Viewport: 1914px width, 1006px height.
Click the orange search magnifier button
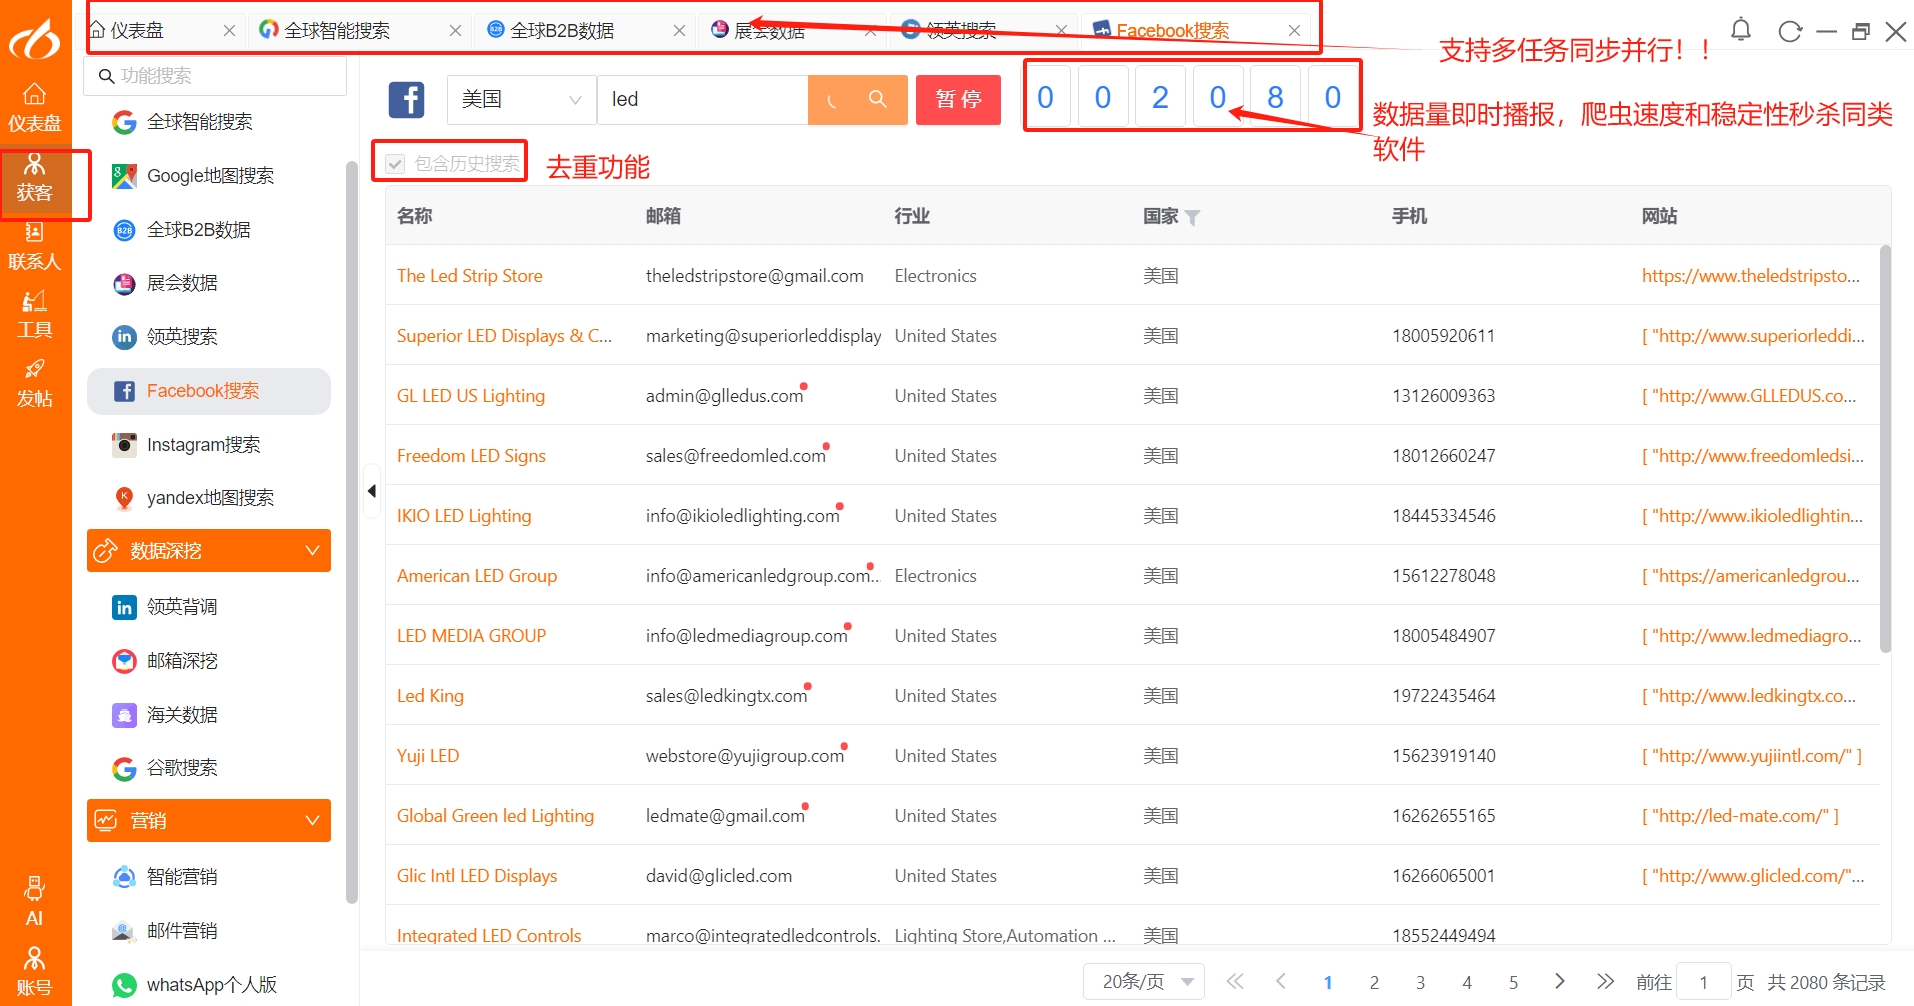point(877,99)
